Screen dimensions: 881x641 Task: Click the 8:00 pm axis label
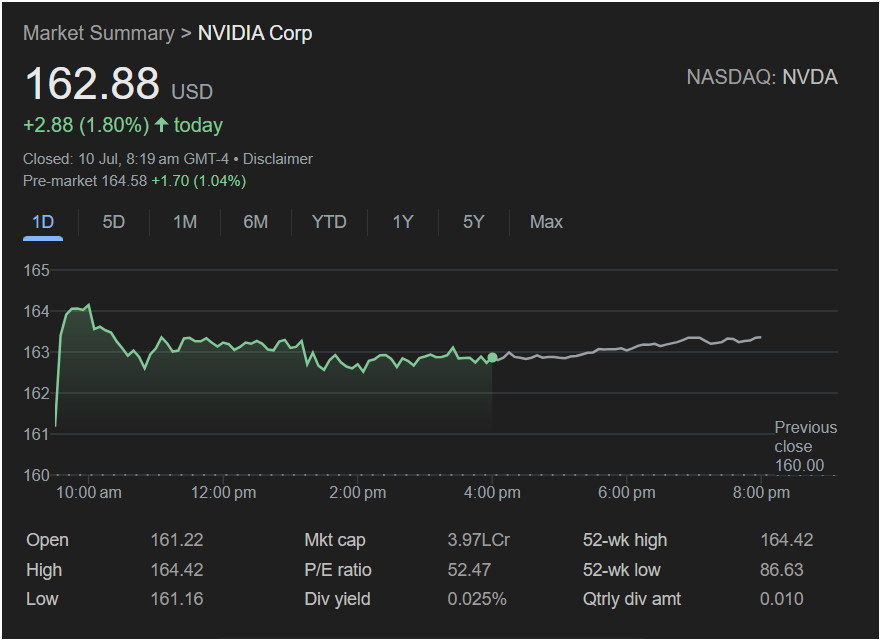[761, 493]
